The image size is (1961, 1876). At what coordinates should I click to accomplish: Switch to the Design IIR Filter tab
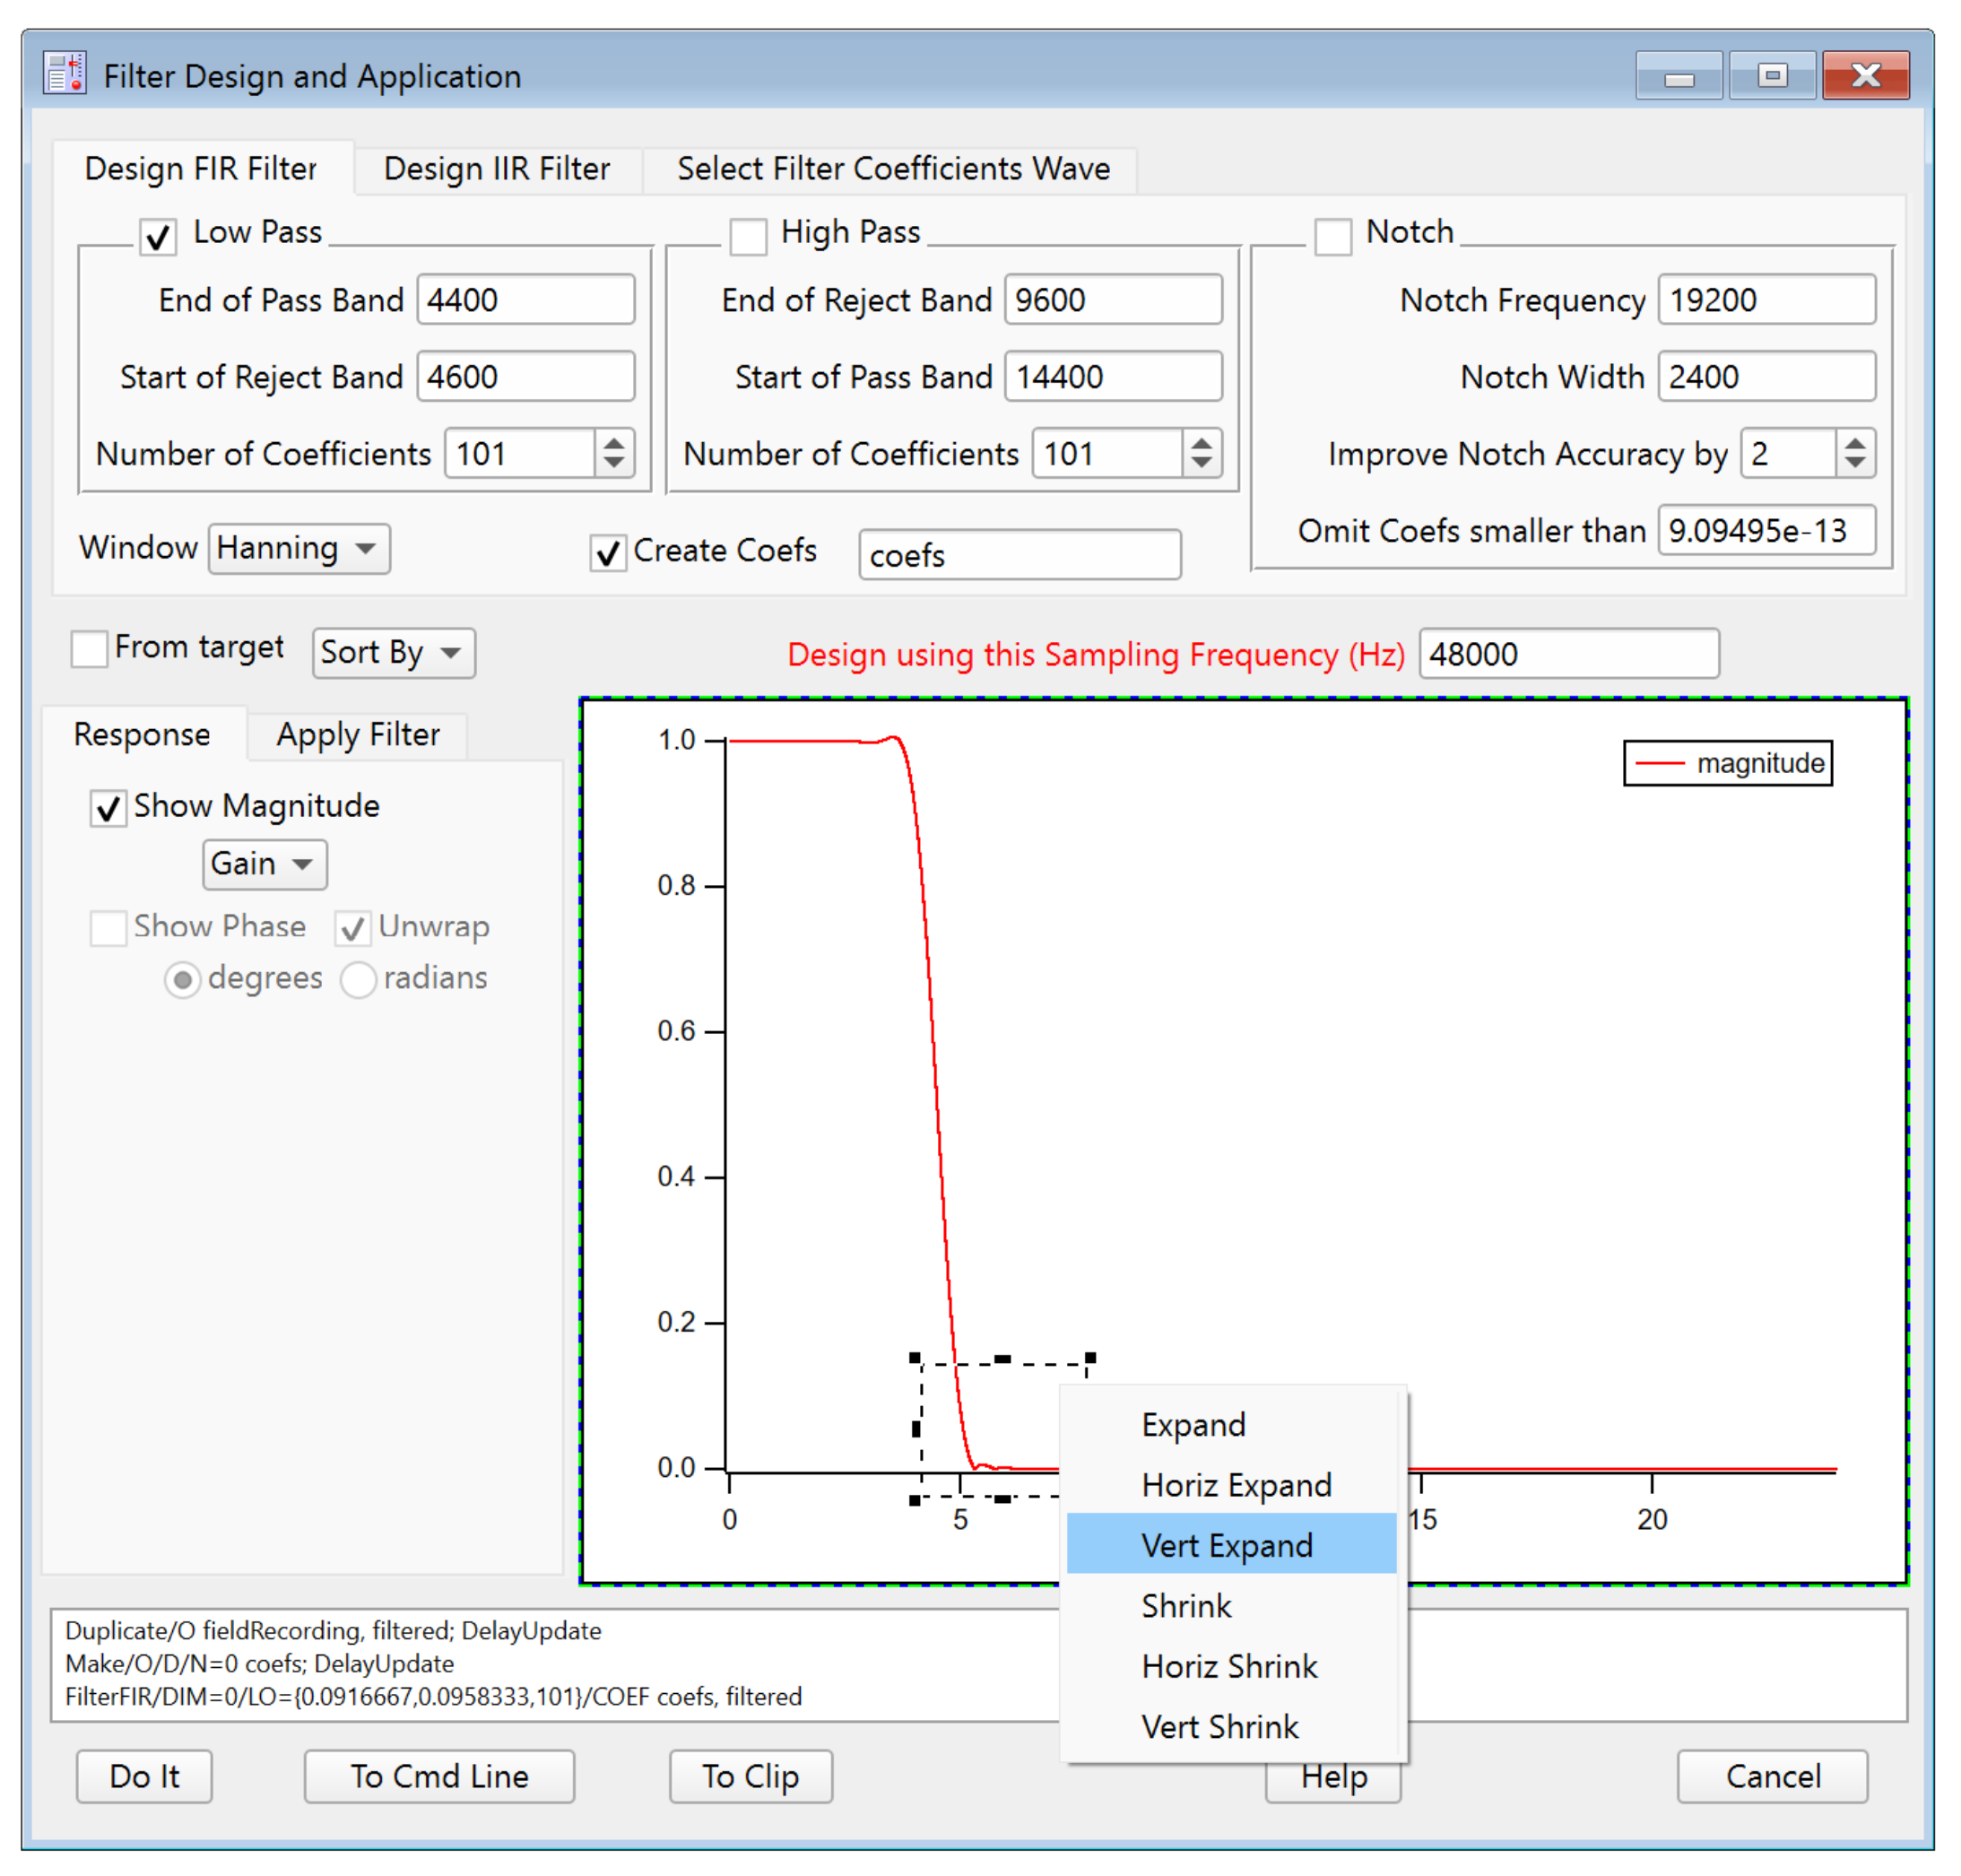496,168
